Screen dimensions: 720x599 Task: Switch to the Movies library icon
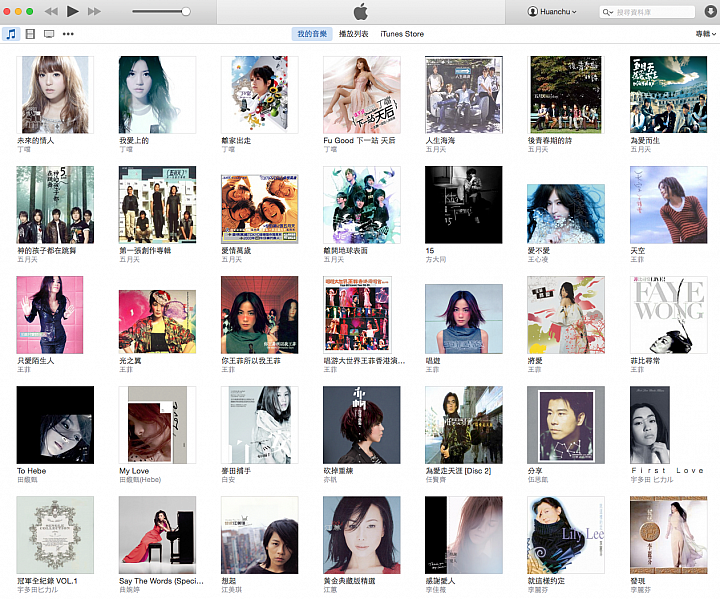click(x=30, y=34)
